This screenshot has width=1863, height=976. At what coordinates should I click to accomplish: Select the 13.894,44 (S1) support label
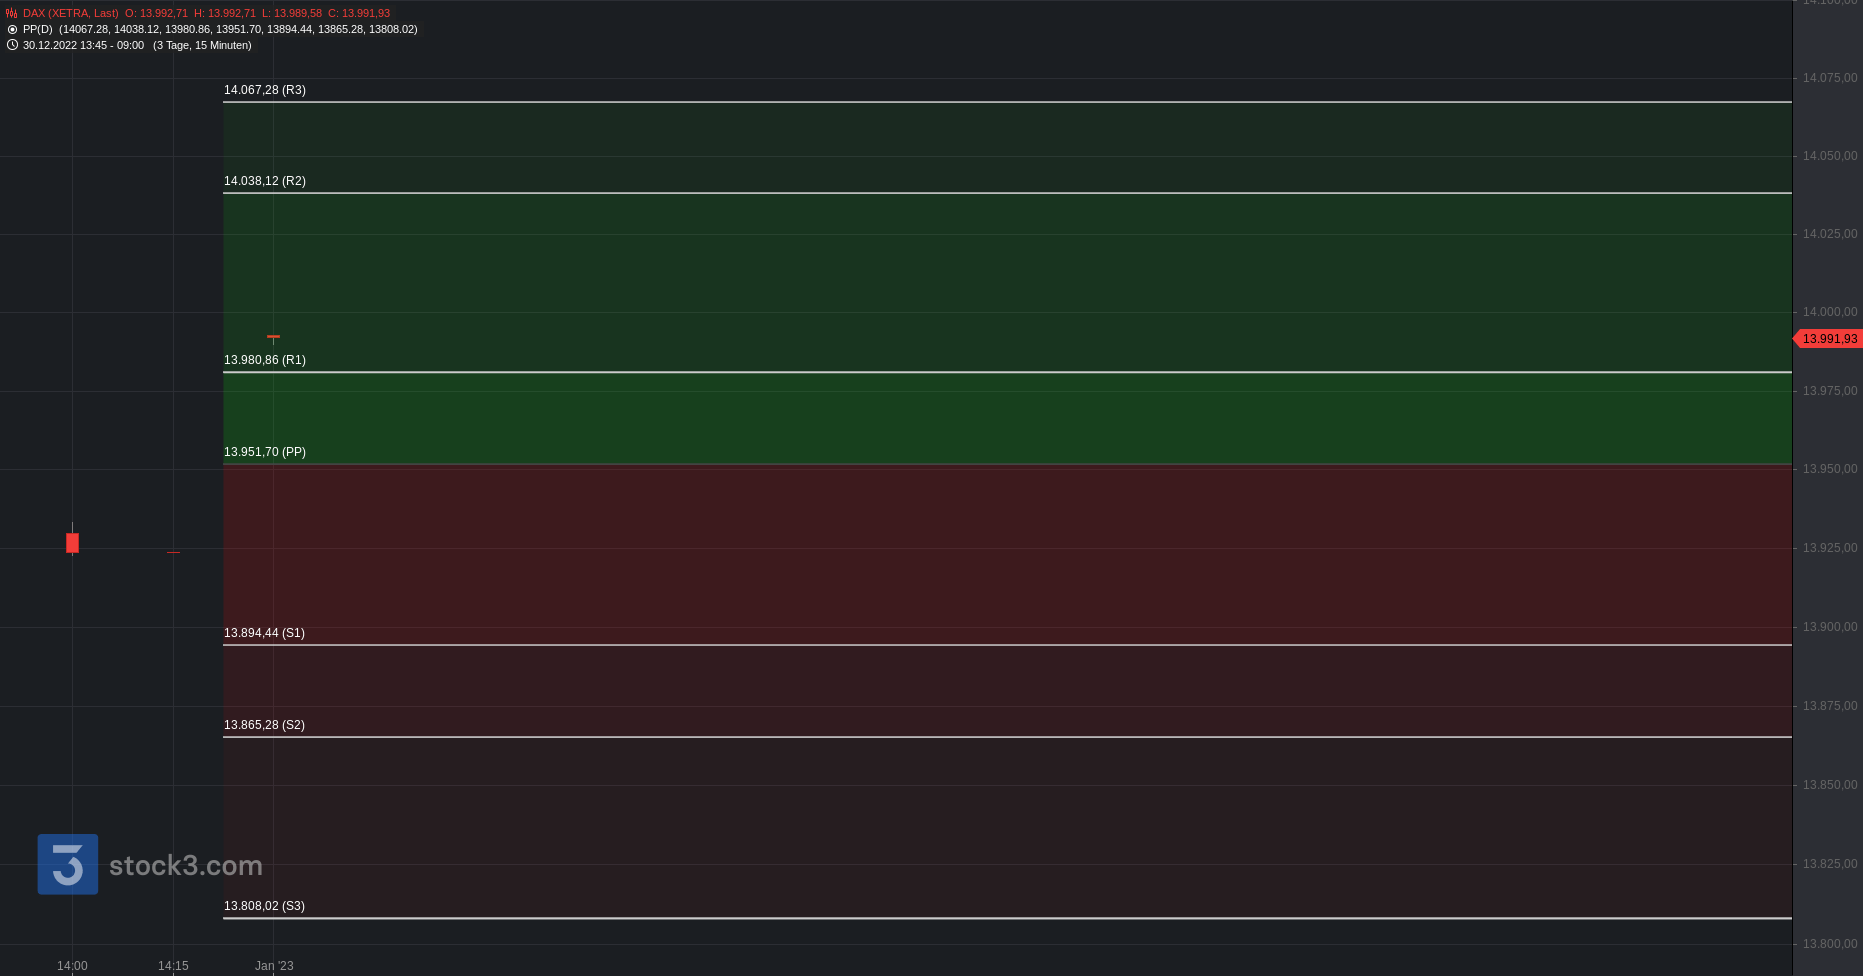[x=264, y=633]
